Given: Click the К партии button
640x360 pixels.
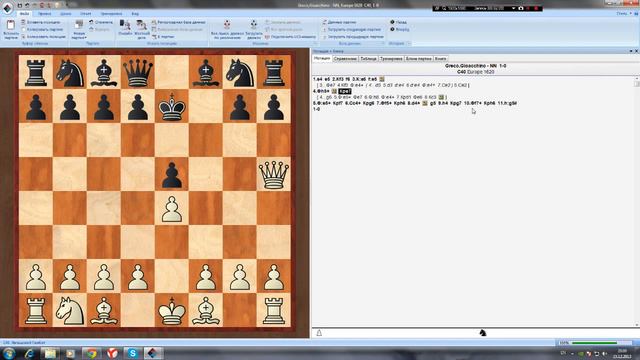Looking at the screenshot, I should click(x=163, y=37).
